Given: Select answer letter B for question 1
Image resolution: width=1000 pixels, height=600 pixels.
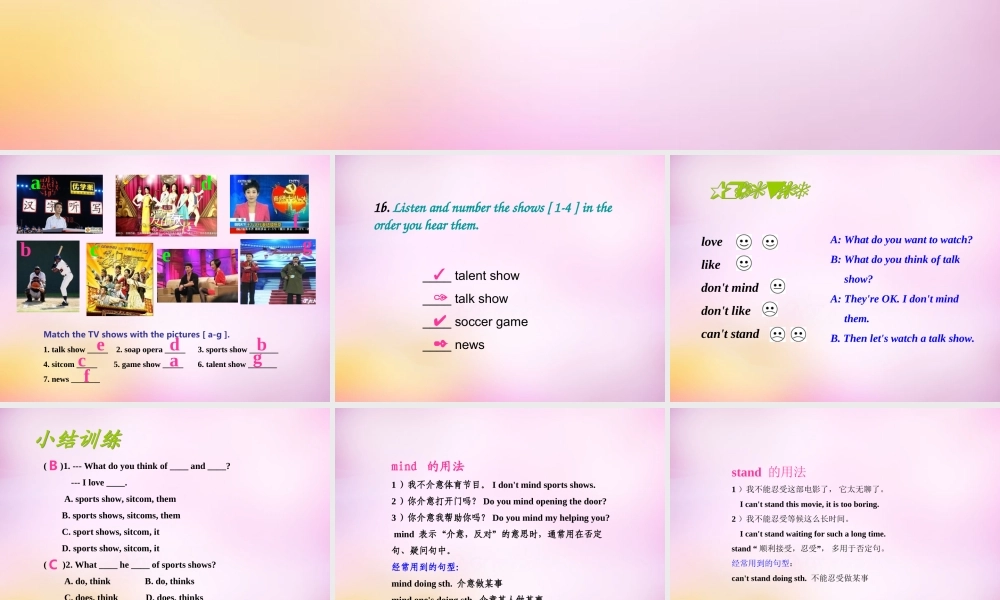Looking at the screenshot, I should [x=52, y=465].
